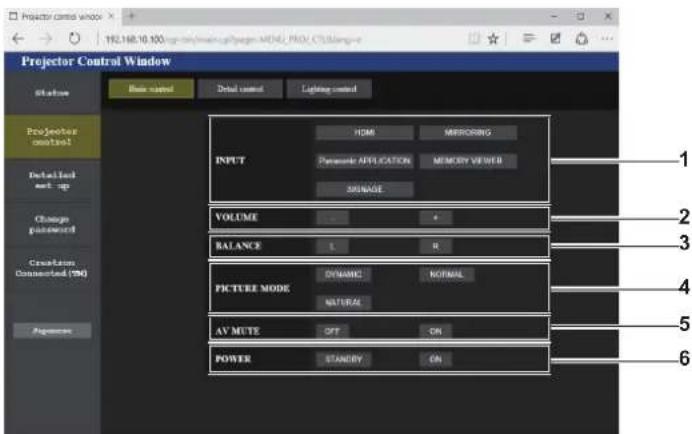Open Crestron Connected in sidebar
The width and height of the screenshot is (692, 434).
point(52,268)
